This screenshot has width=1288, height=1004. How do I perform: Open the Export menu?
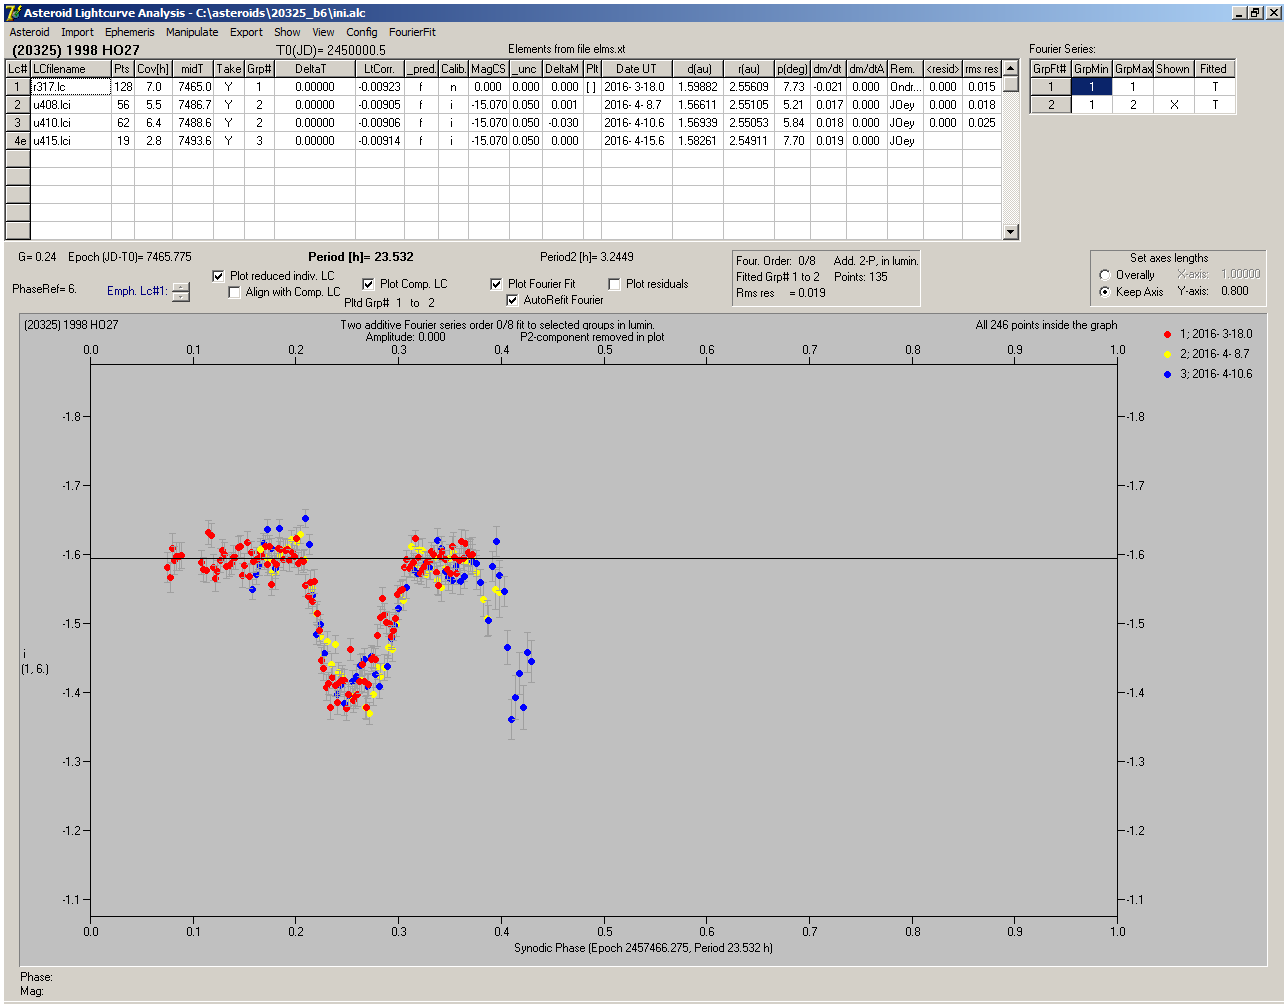pos(246,32)
